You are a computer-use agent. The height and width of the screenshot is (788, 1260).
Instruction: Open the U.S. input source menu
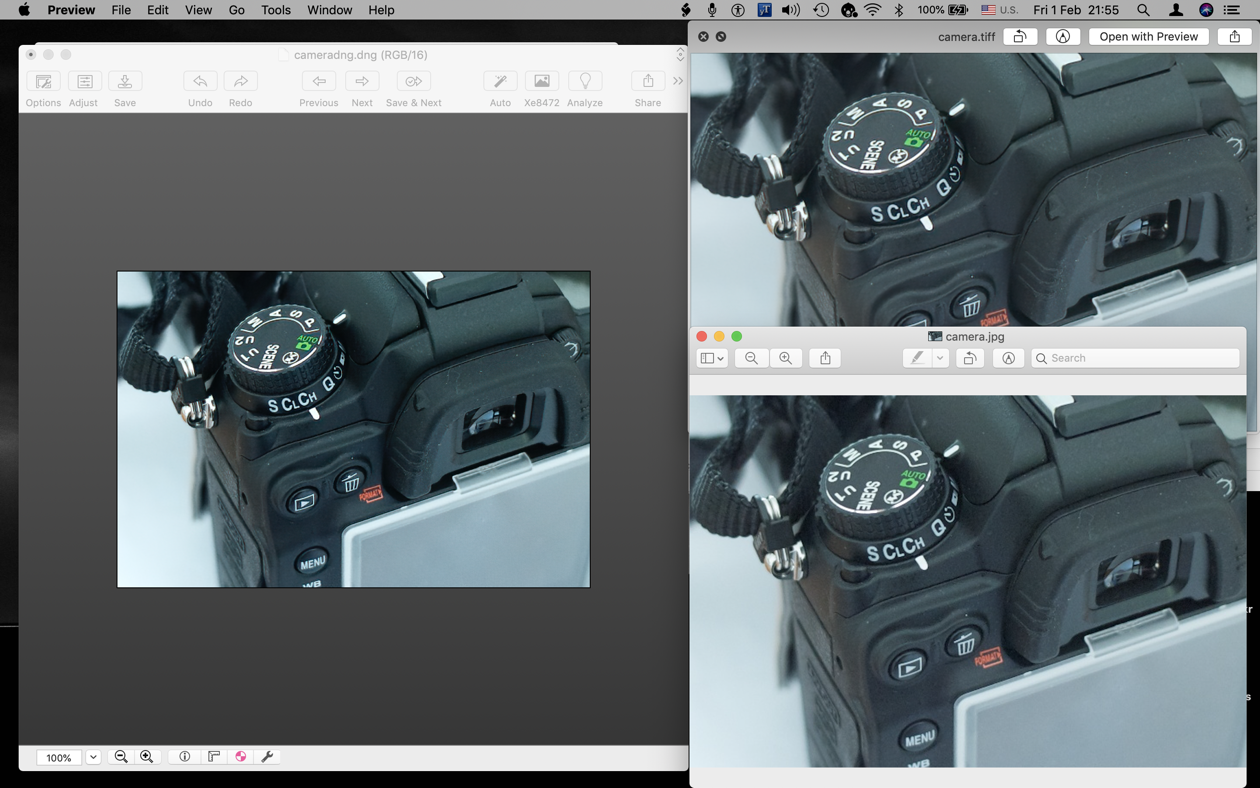999,10
